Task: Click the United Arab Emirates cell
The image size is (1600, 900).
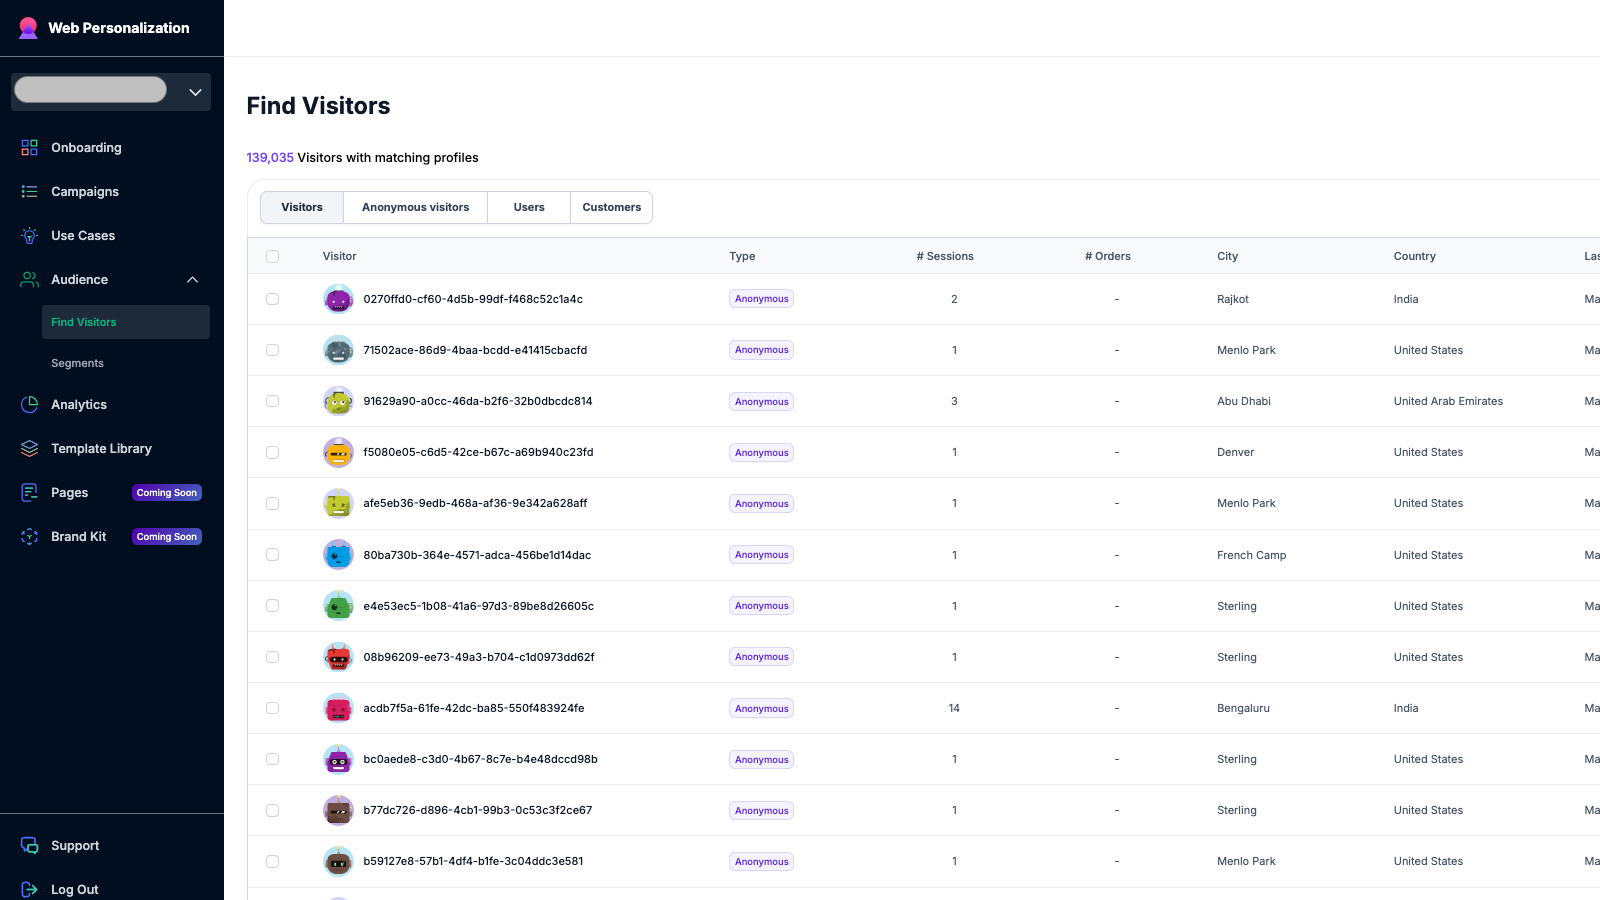Action: click(1448, 401)
